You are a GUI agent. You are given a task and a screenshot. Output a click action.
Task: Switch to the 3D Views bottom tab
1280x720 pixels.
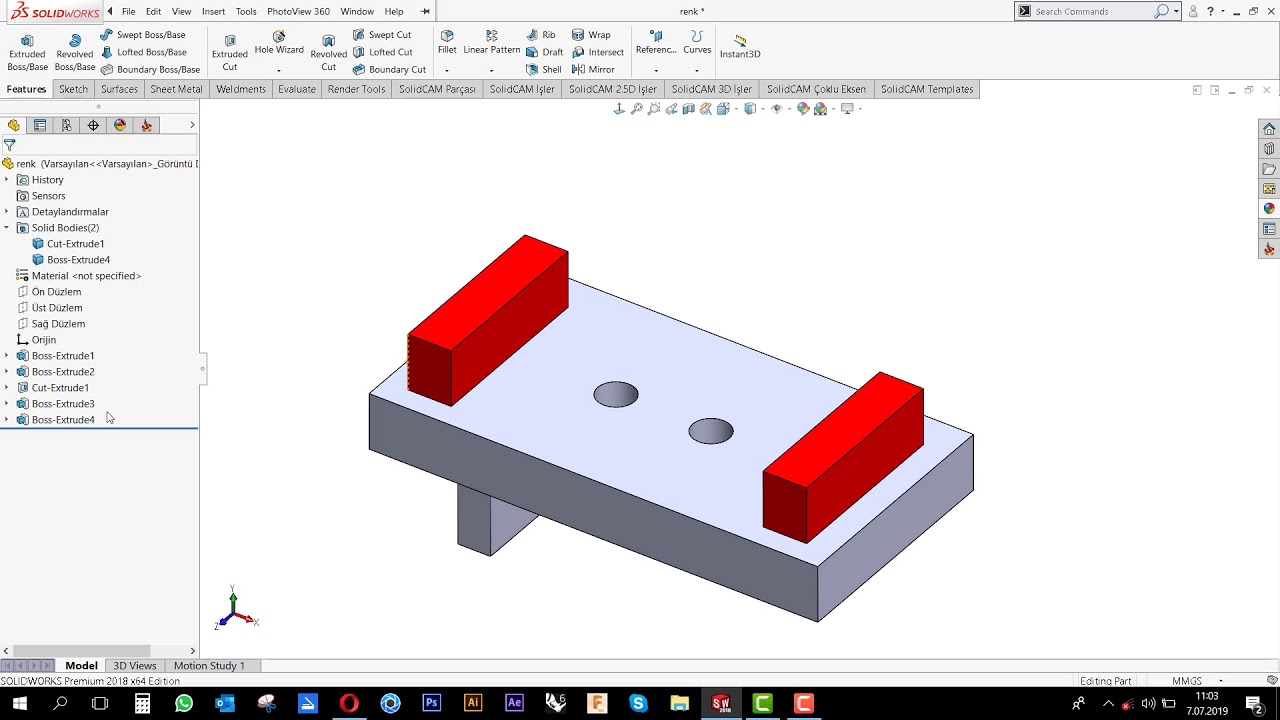135,666
